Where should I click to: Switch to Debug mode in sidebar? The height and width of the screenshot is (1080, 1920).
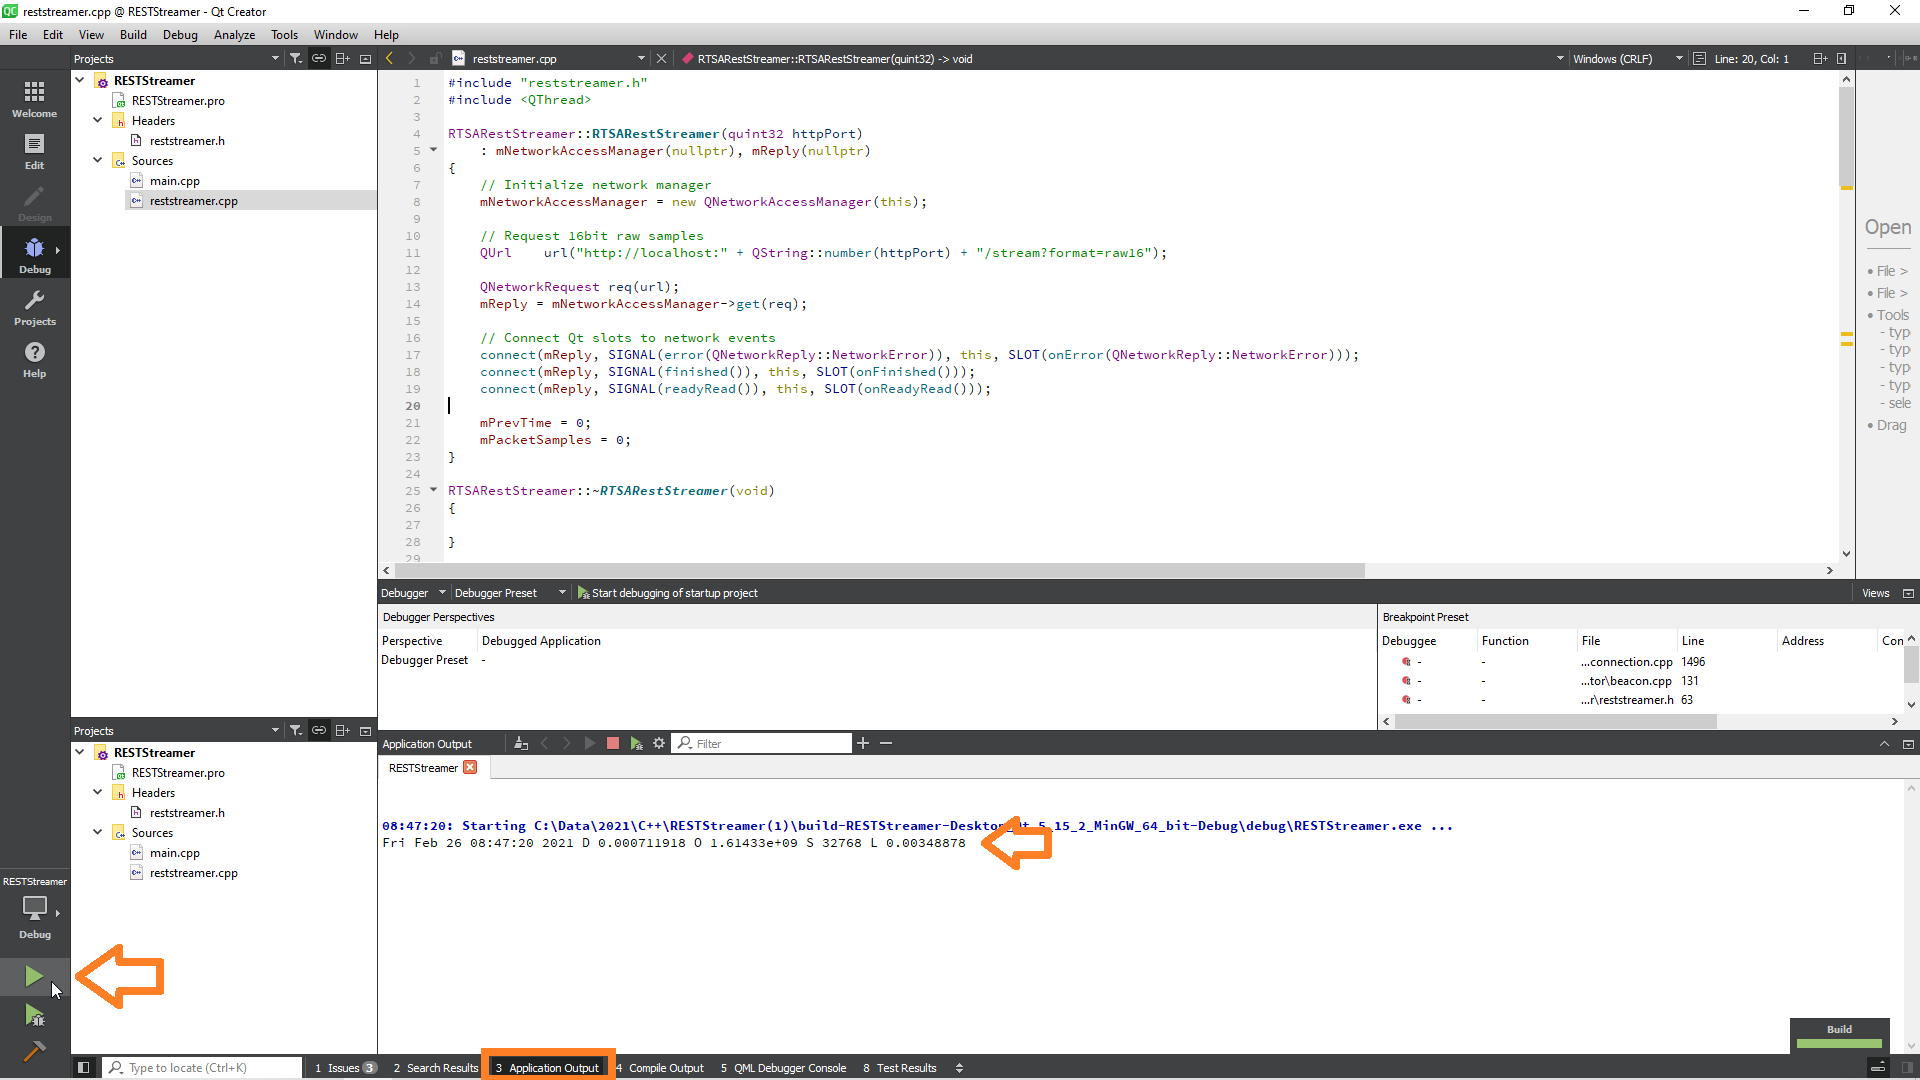tap(34, 255)
